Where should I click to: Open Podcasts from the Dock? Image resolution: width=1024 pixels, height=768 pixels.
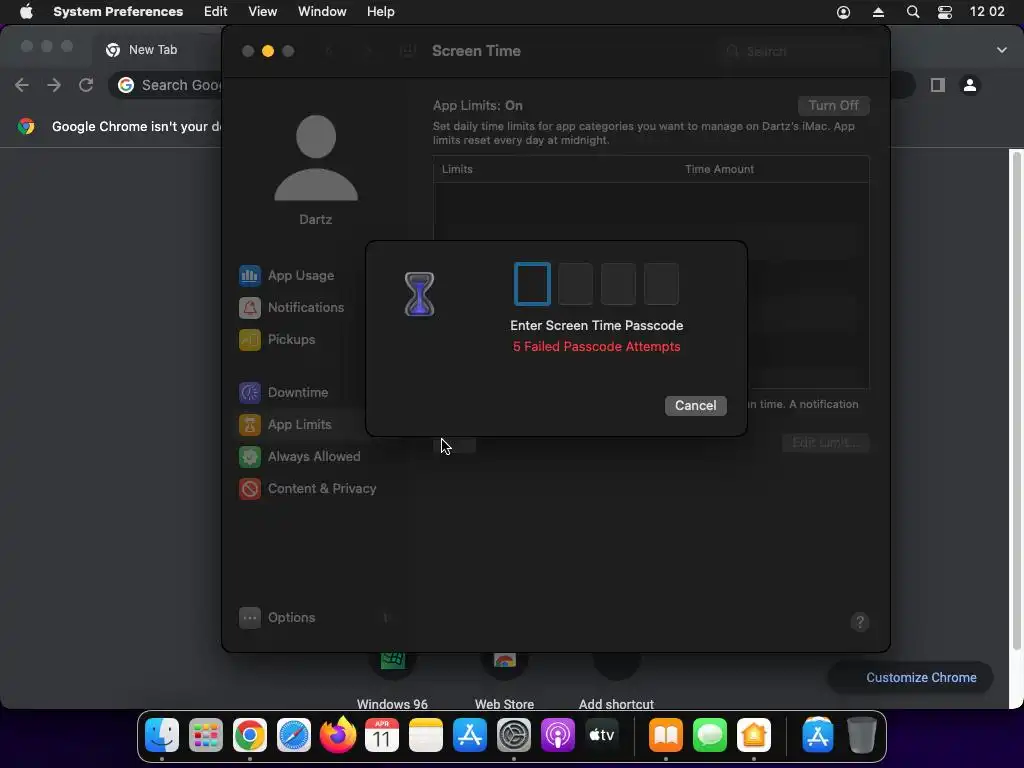click(558, 735)
